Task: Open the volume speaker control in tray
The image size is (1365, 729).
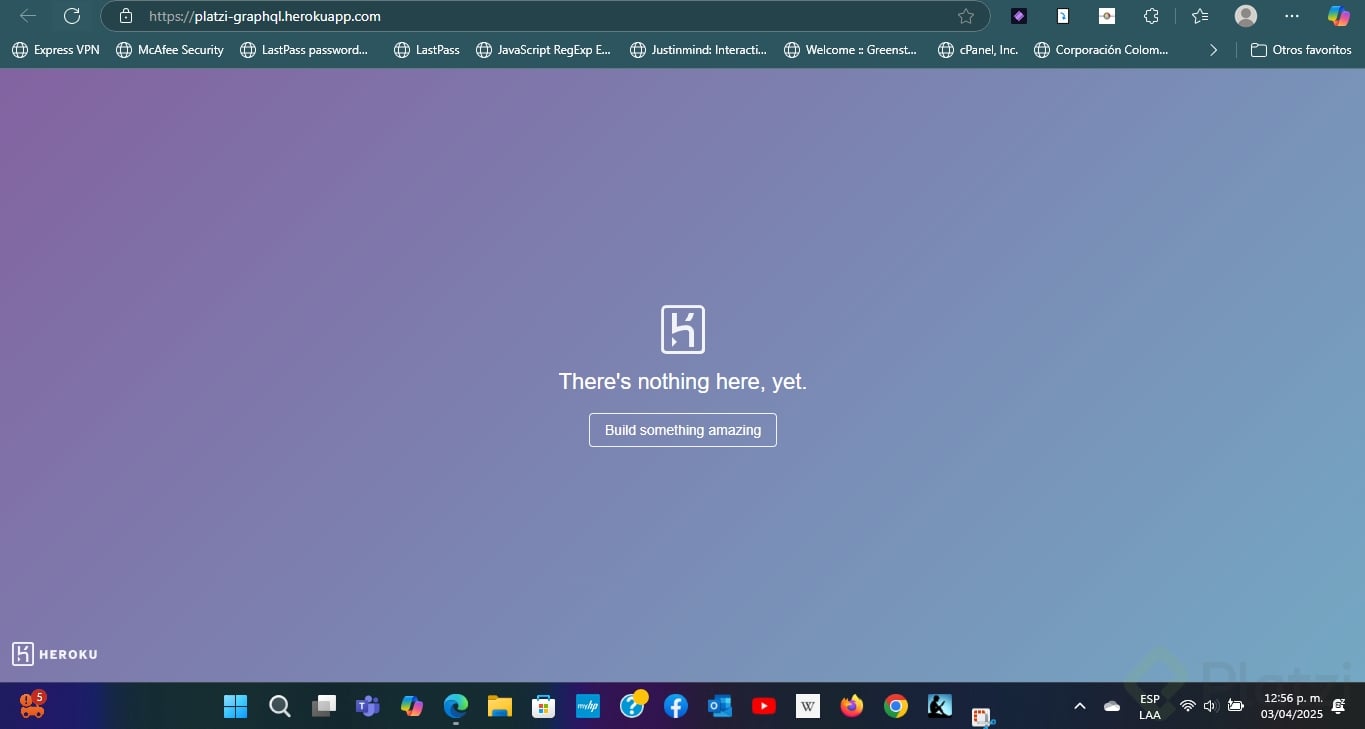Action: tap(1210, 706)
